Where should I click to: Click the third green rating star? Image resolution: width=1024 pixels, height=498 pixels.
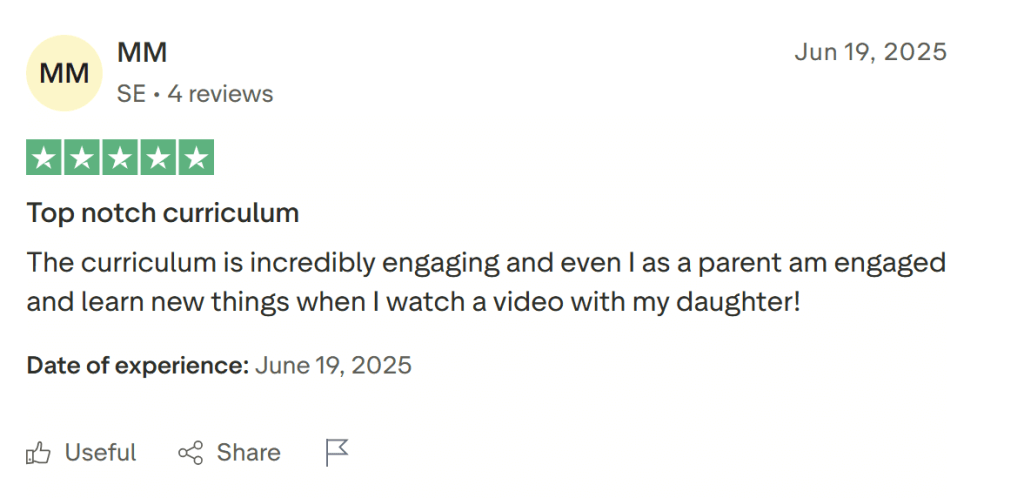point(120,158)
